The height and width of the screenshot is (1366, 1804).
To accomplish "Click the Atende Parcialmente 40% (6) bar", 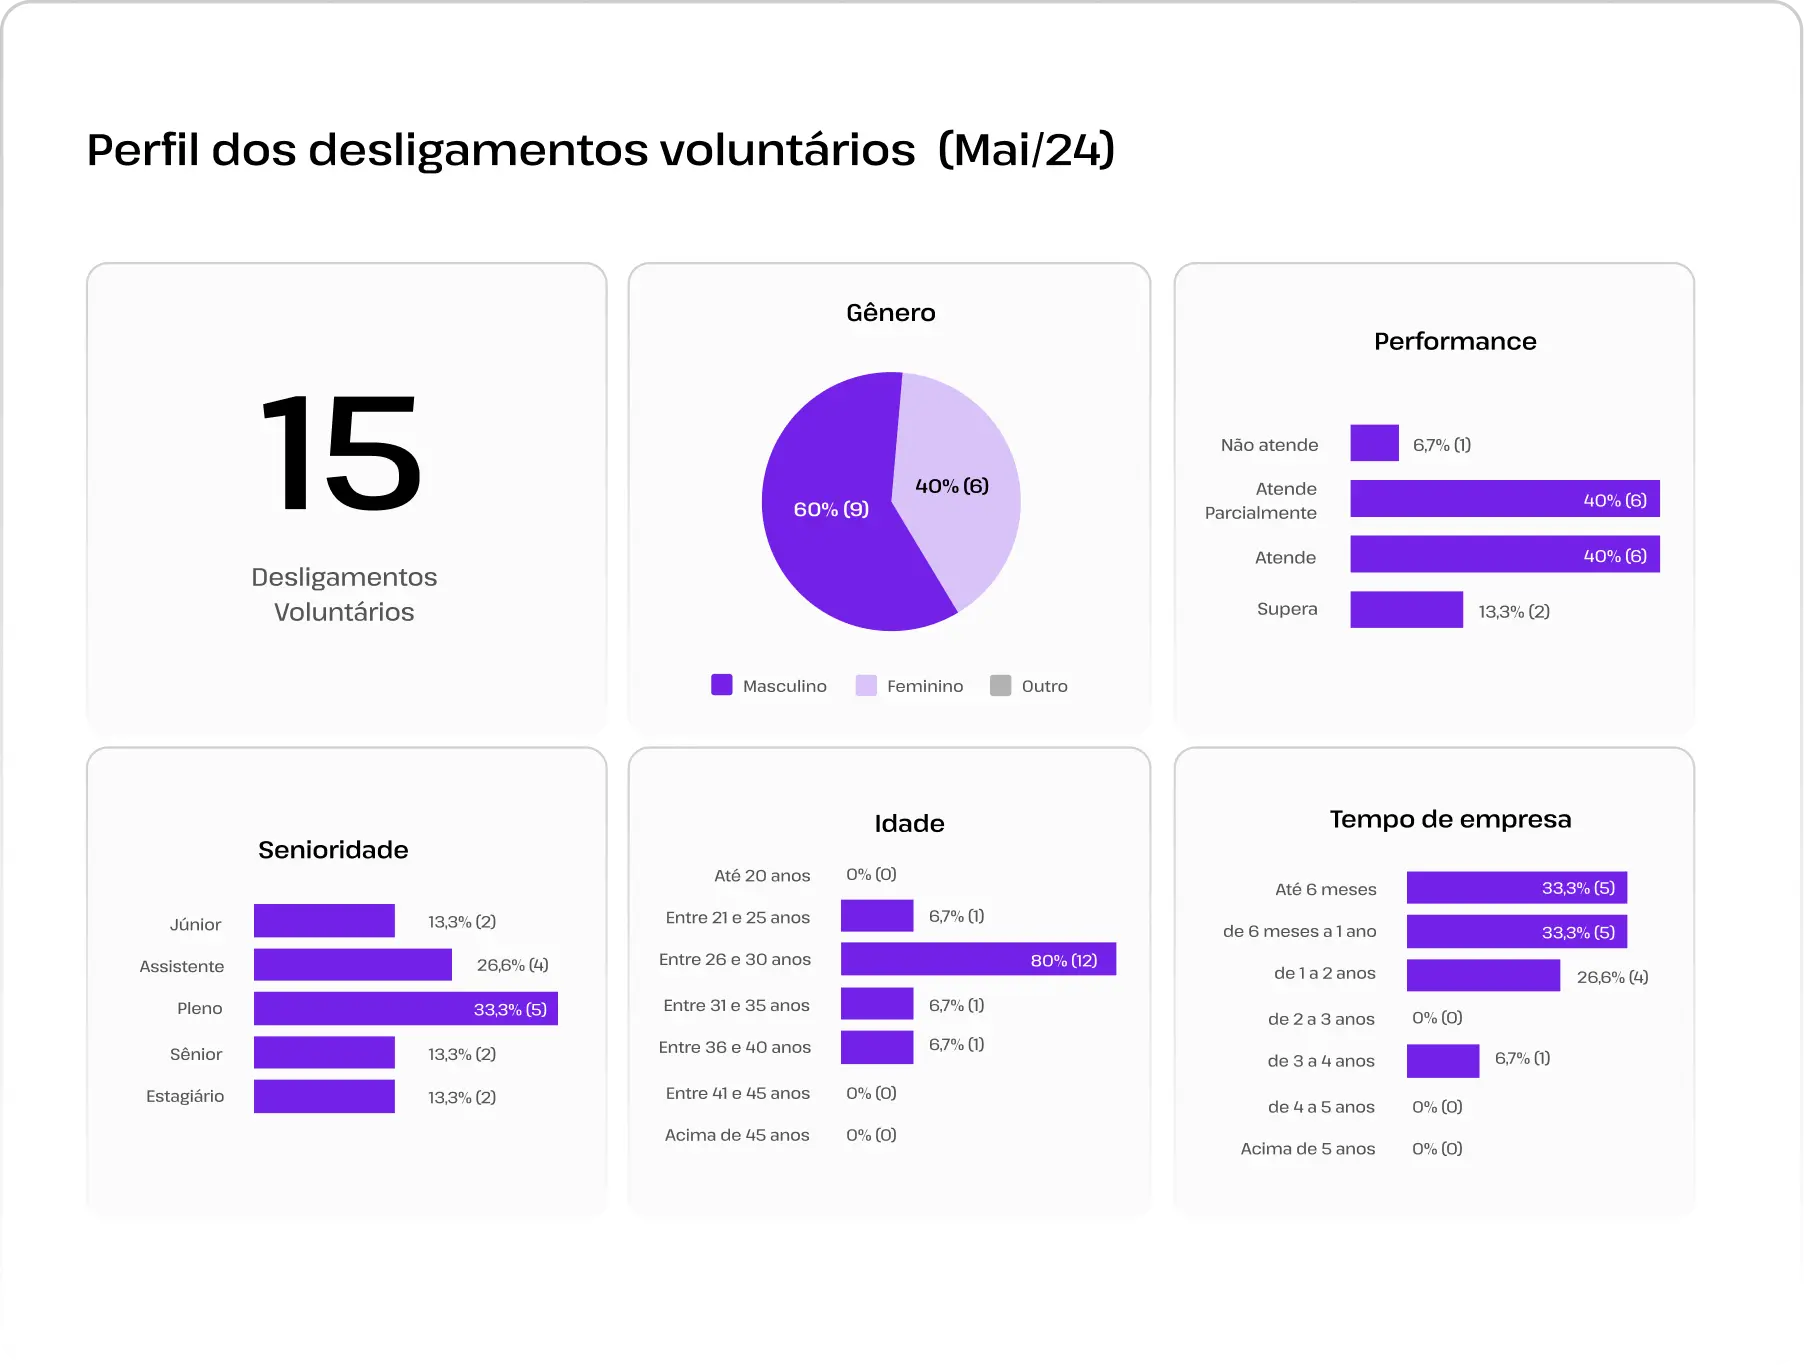I will (1504, 498).
